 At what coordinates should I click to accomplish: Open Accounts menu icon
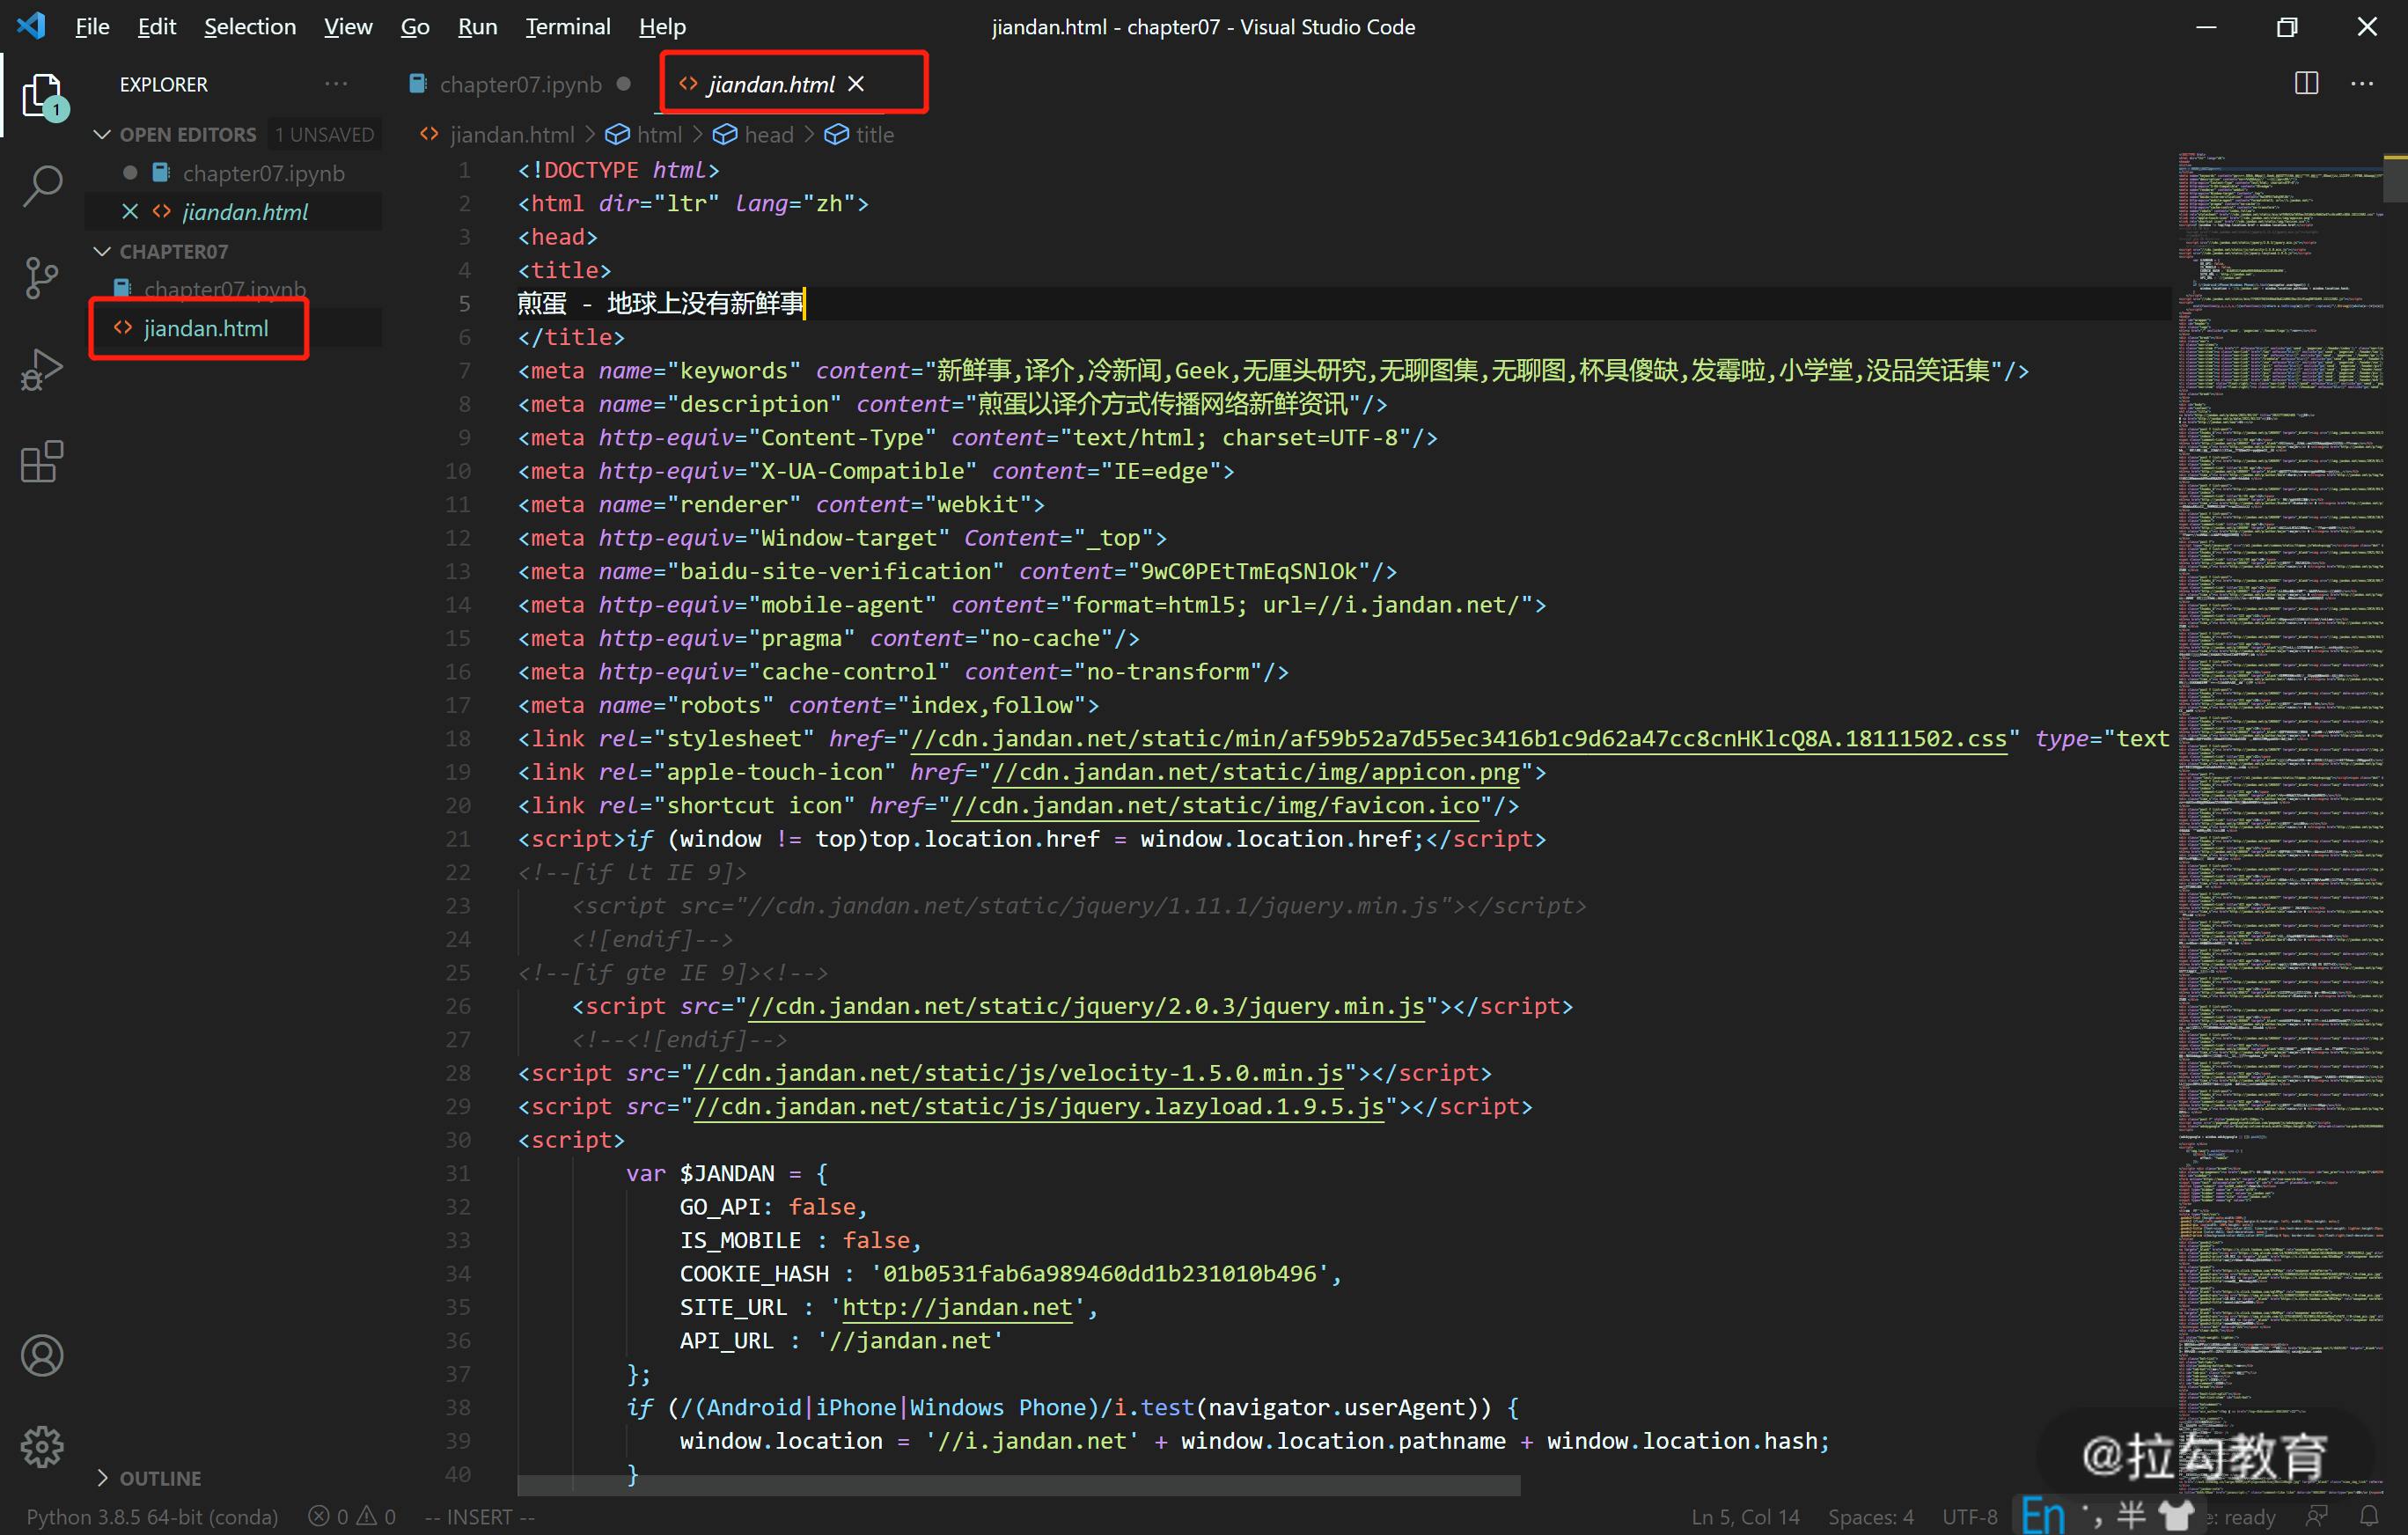[x=42, y=1355]
